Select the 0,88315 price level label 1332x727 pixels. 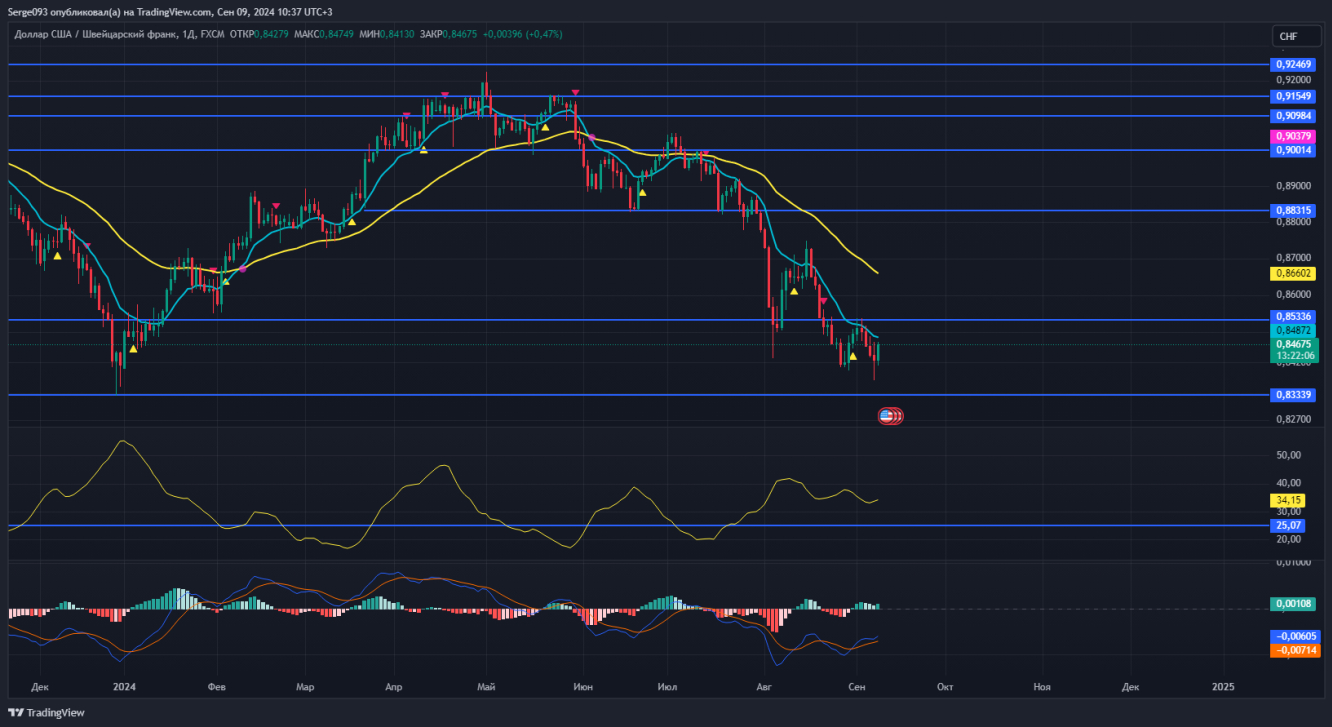click(x=1294, y=211)
